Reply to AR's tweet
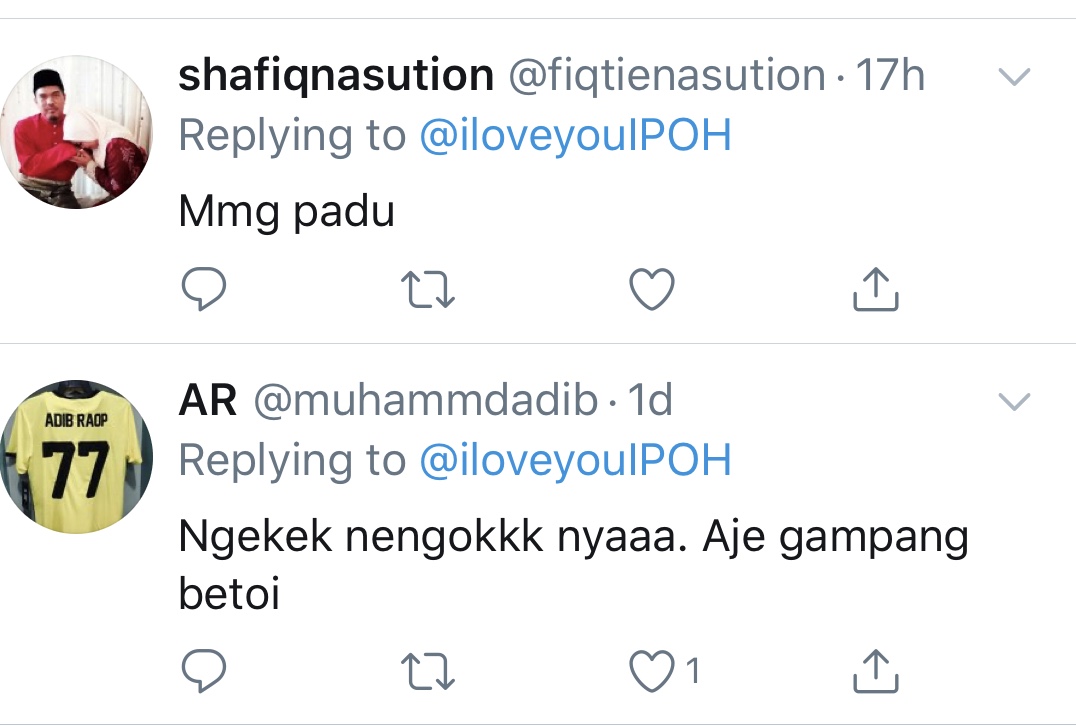1076x726 pixels. pyautogui.click(x=203, y=672)
